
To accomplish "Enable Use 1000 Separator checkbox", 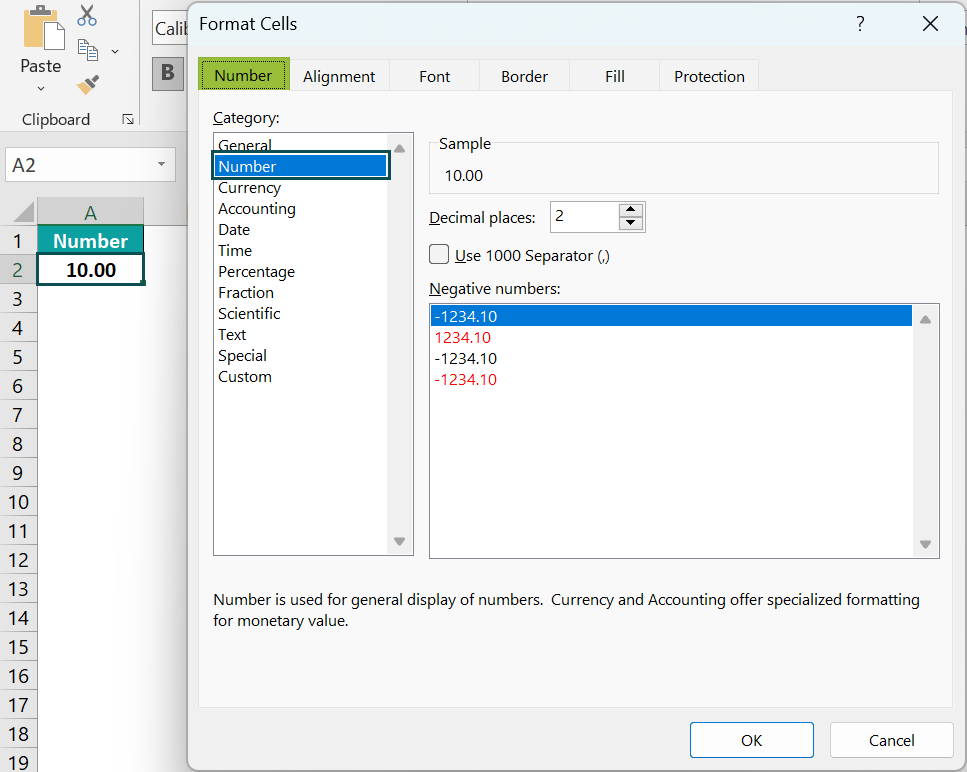I will pyautogui.click(x=439, y=255).
